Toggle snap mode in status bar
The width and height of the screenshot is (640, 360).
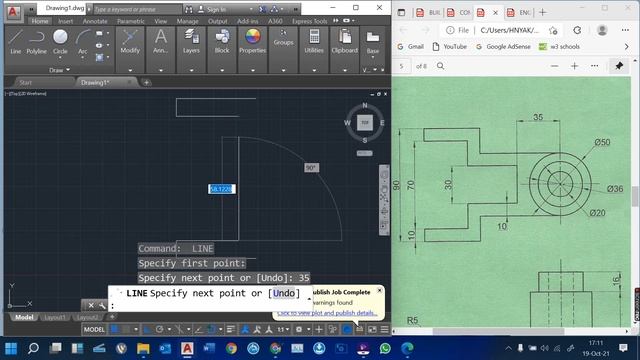(127, 329)
